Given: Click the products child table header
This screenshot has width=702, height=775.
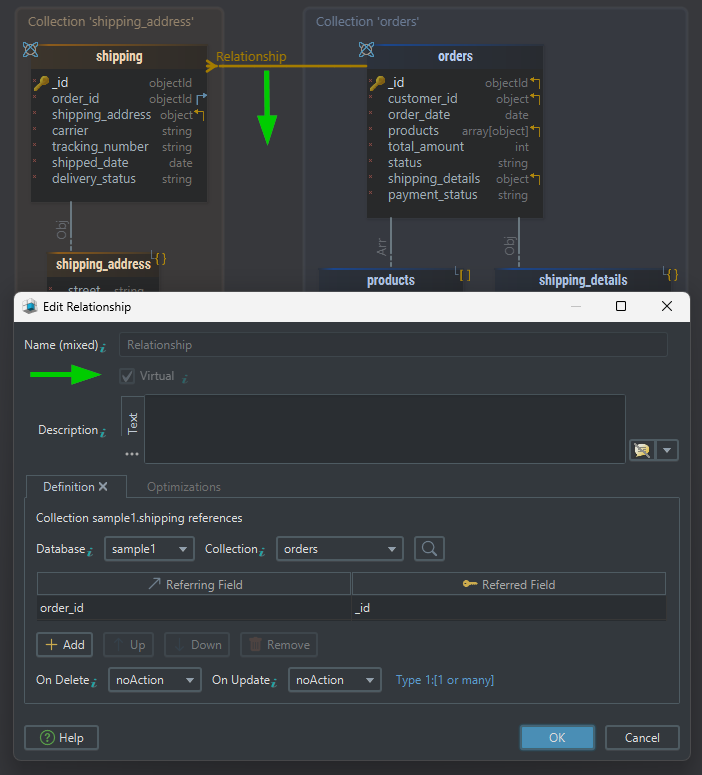Looking at the screenshot, I should pos(391,280).
